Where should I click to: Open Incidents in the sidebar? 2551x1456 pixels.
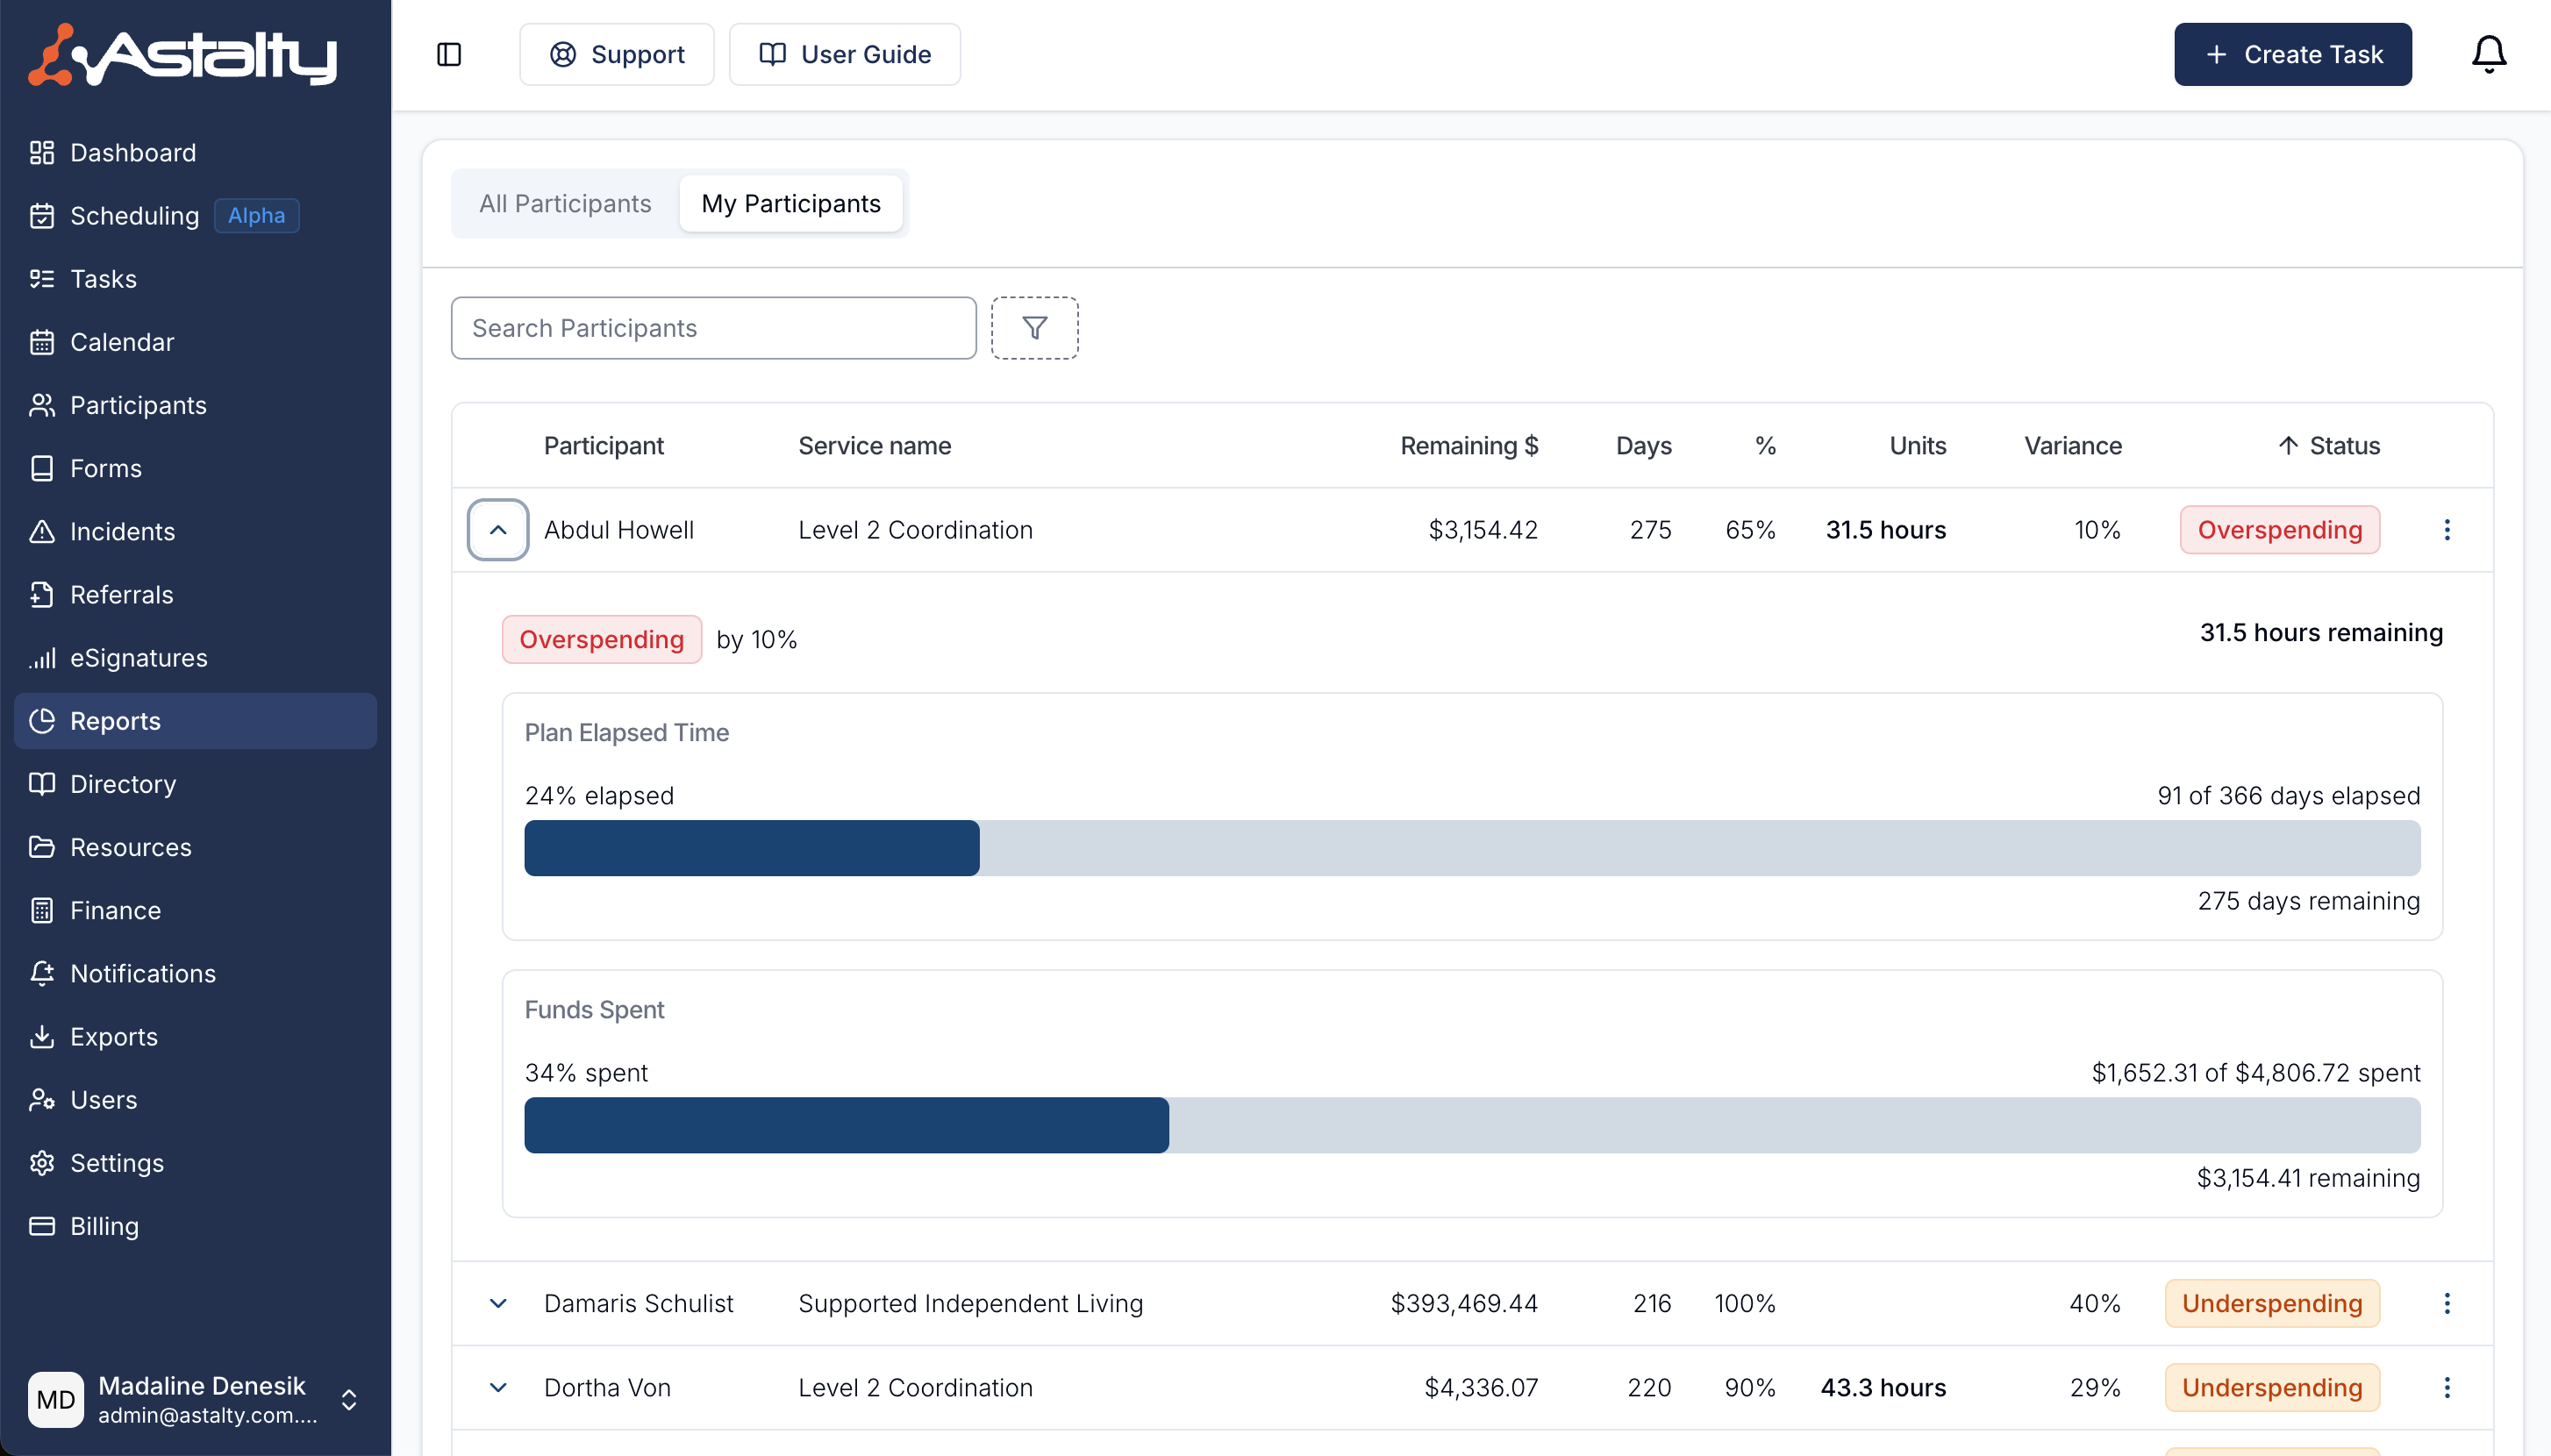click(x=195, y=531)
